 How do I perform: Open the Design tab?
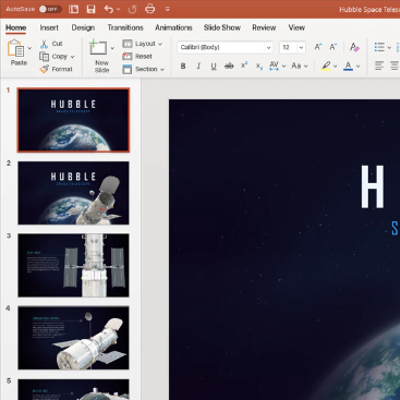pos(83,28)
